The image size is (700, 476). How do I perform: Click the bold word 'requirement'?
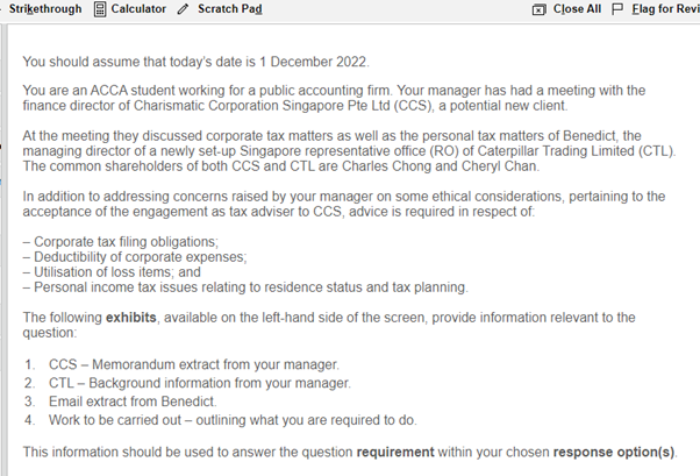[x=396, y=451]
